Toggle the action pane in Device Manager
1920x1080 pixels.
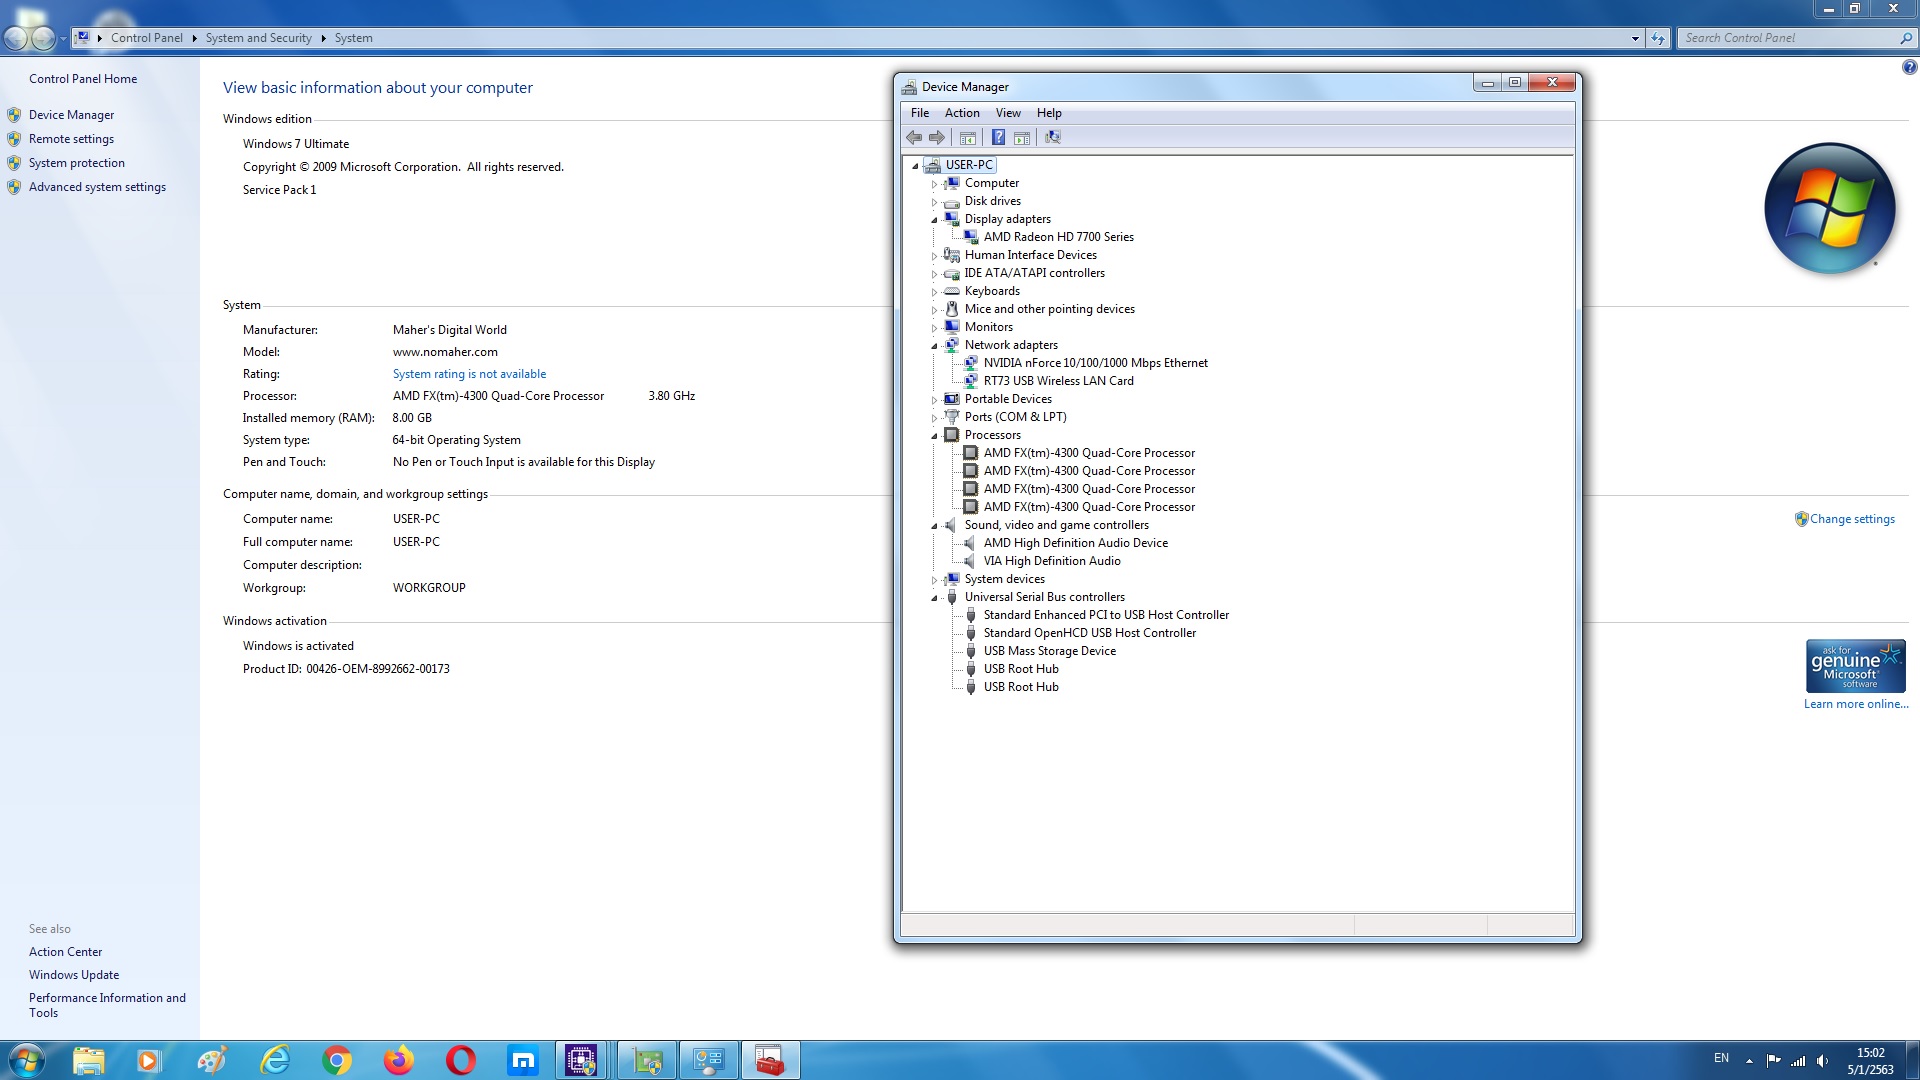[1022, 138]
